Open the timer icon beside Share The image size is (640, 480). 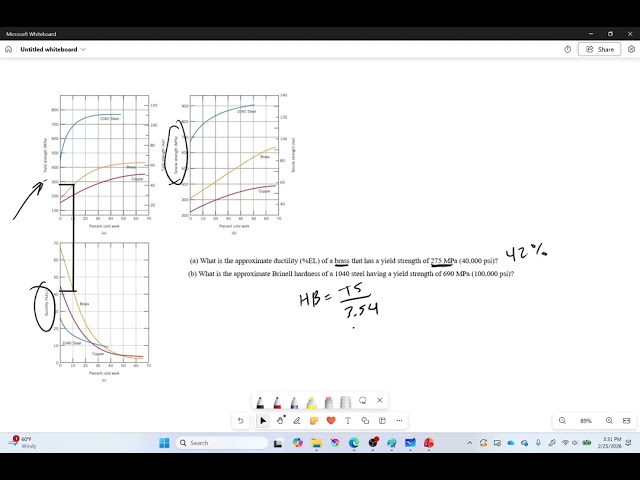click(567, 49)
